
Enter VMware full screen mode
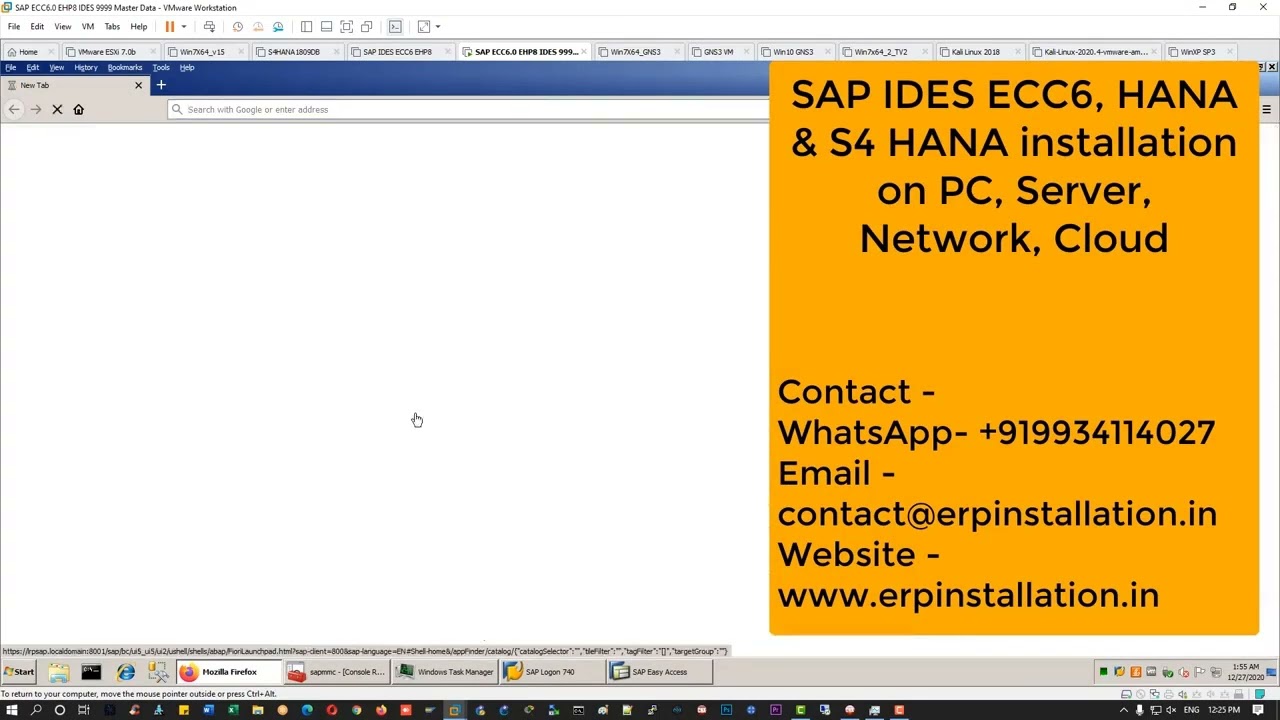point(346,27)
